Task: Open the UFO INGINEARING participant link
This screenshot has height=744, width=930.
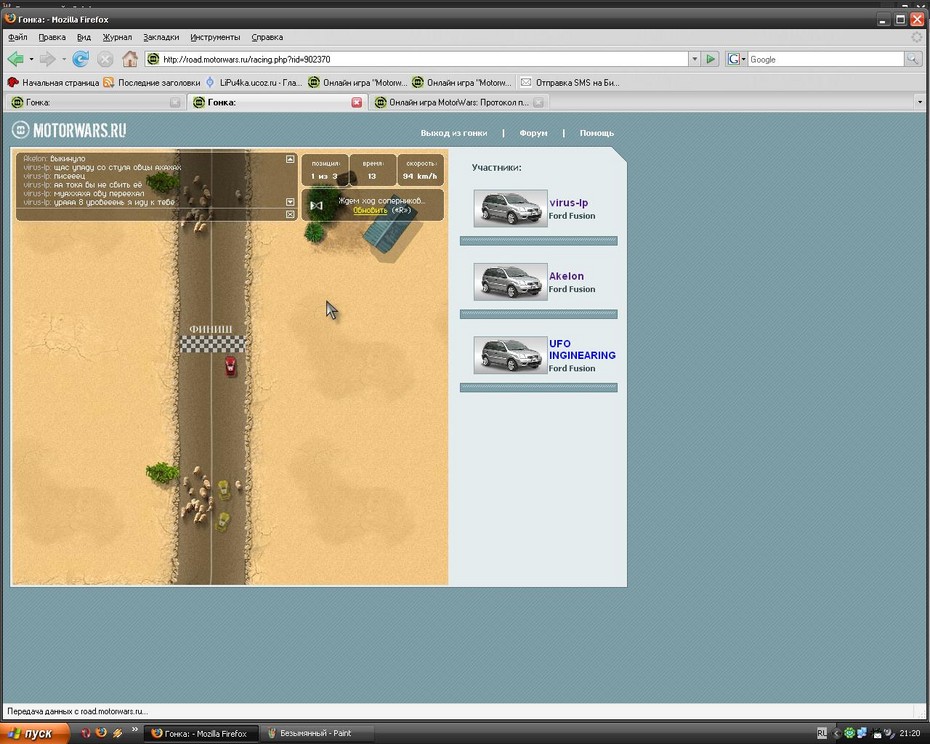Action: [582, 349]
